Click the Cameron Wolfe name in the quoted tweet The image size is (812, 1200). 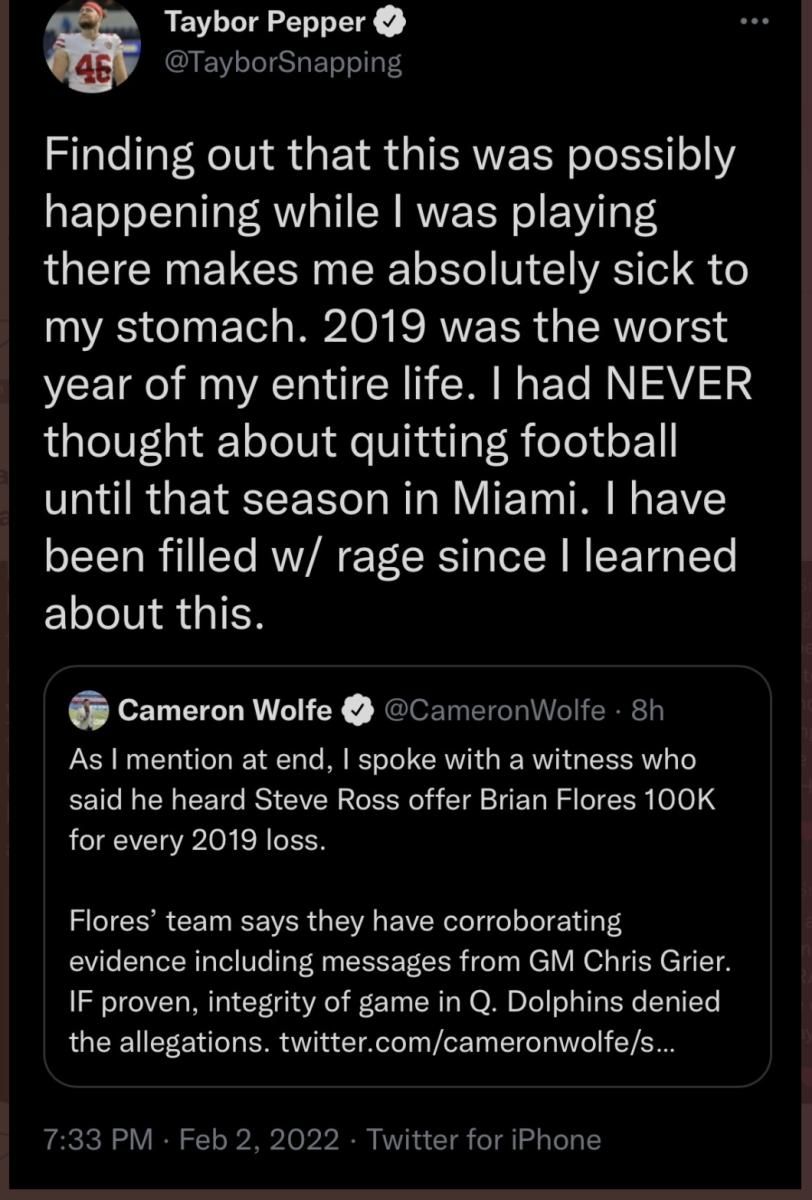point(224,710)
